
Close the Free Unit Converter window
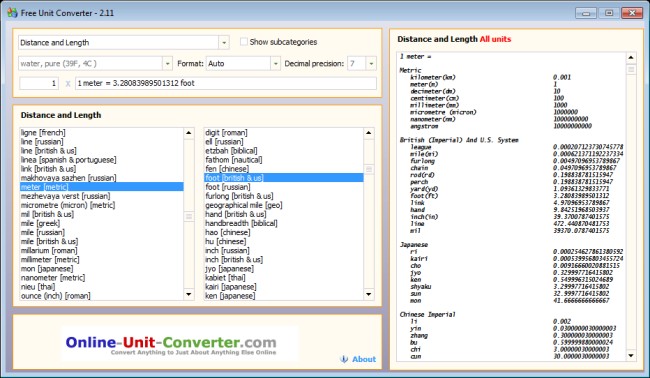click(x=632, y=13)
